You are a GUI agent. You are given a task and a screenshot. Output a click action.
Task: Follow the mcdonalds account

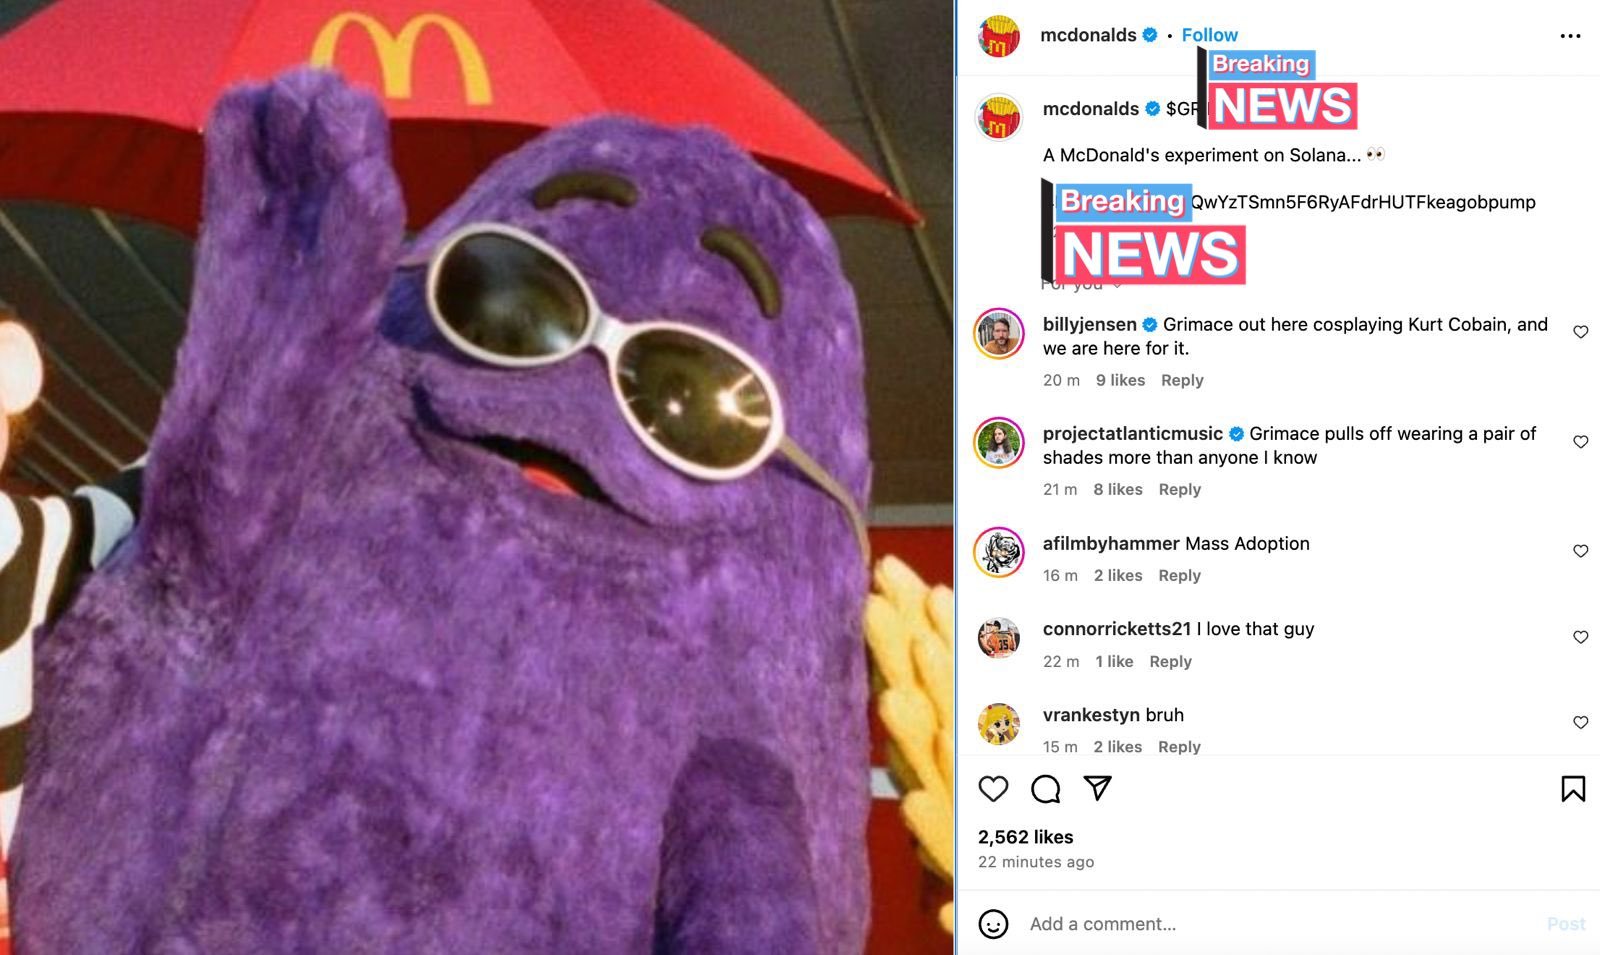1209,35
